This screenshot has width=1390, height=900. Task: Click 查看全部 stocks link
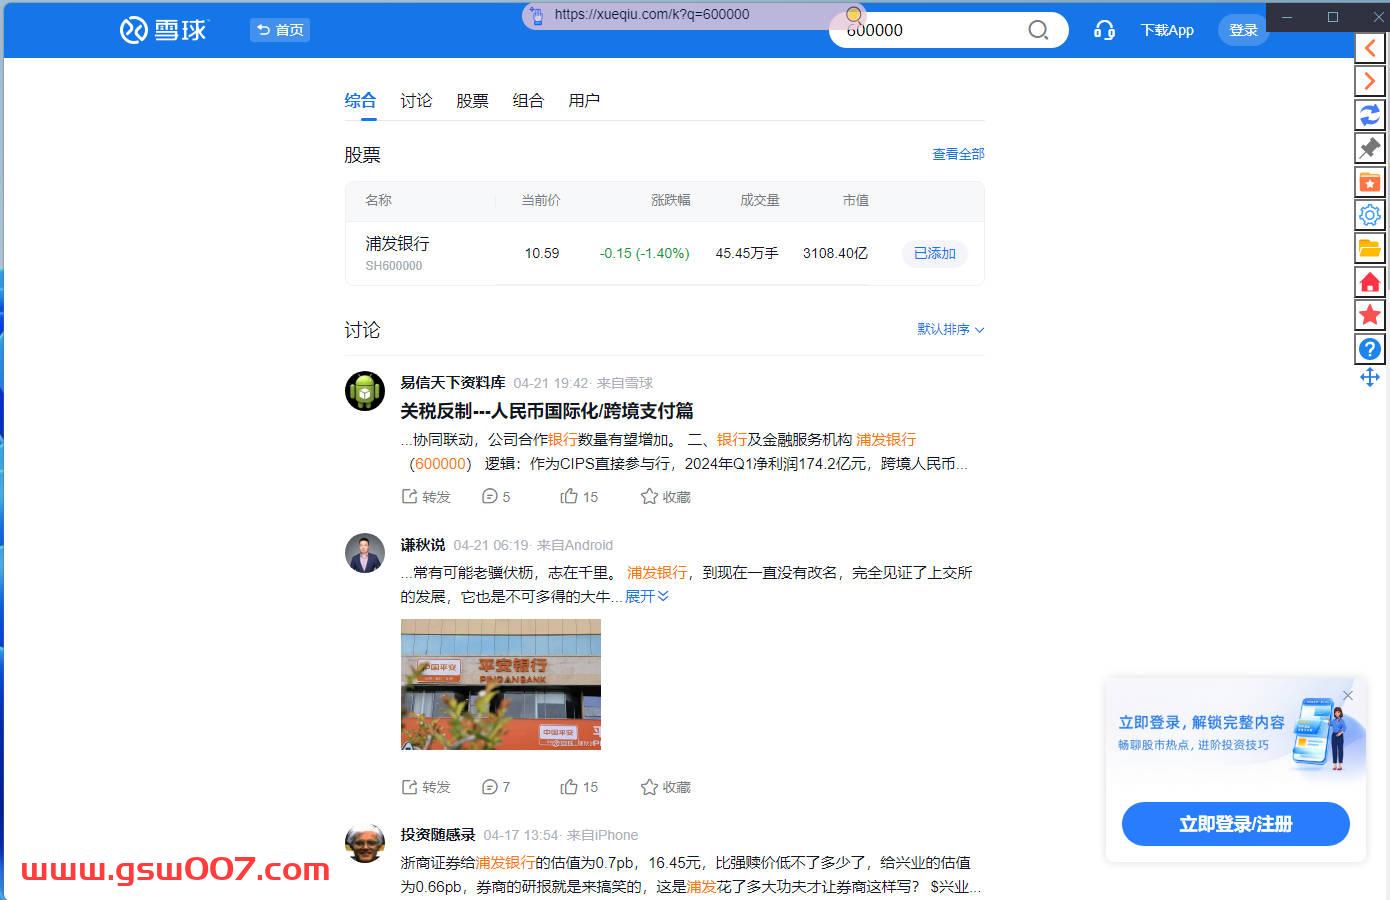click(x=958, y=154)
